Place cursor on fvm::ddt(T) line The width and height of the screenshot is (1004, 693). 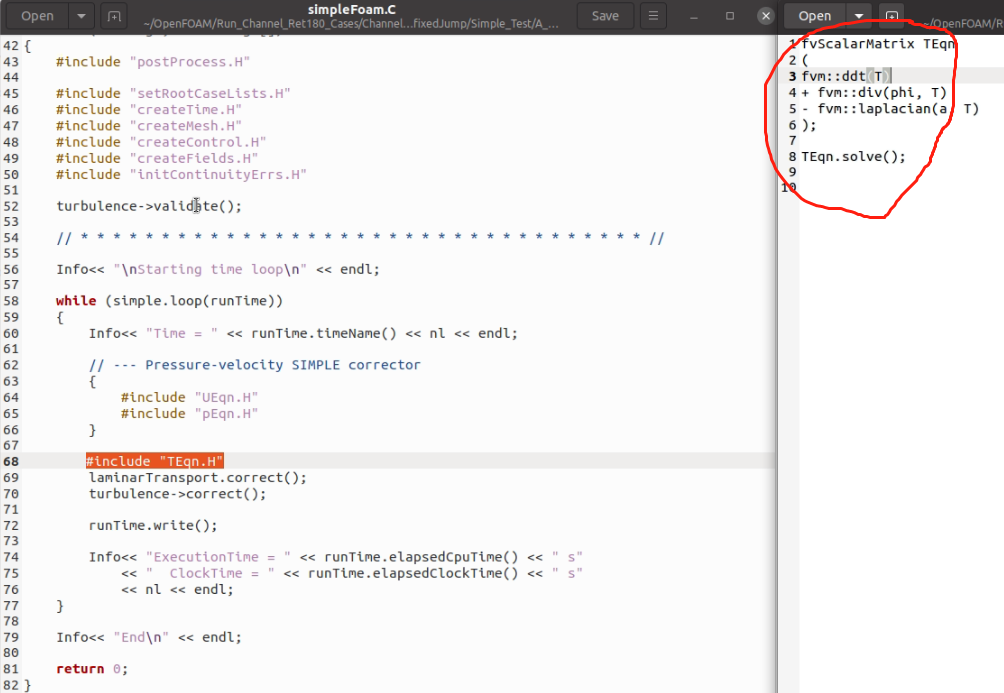click(845, 77)
